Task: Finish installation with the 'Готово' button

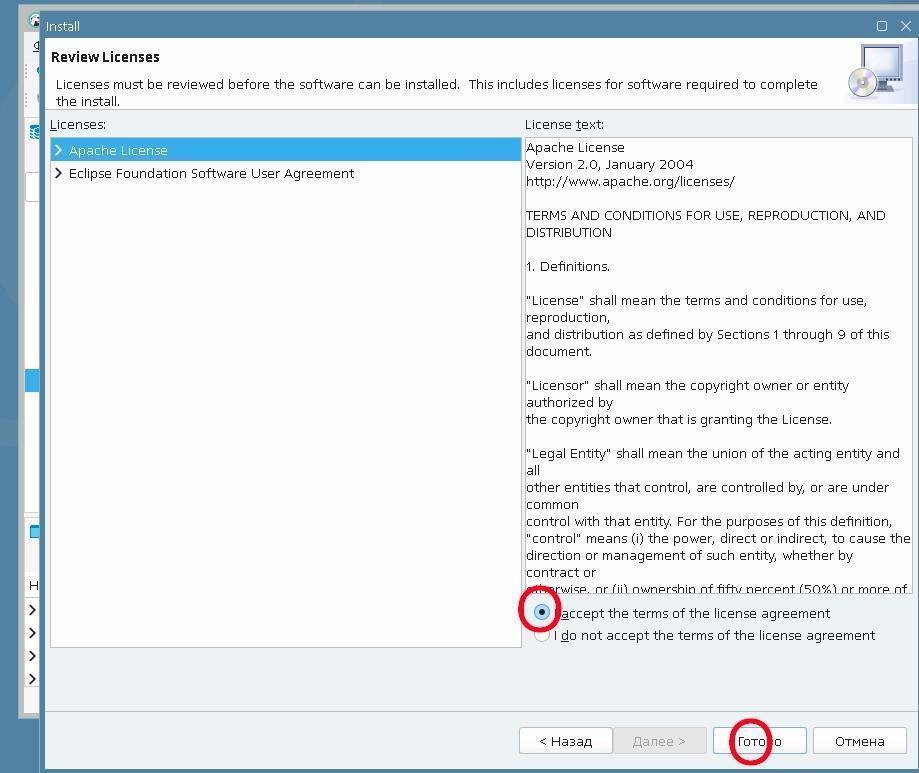Action: [758, 741]
